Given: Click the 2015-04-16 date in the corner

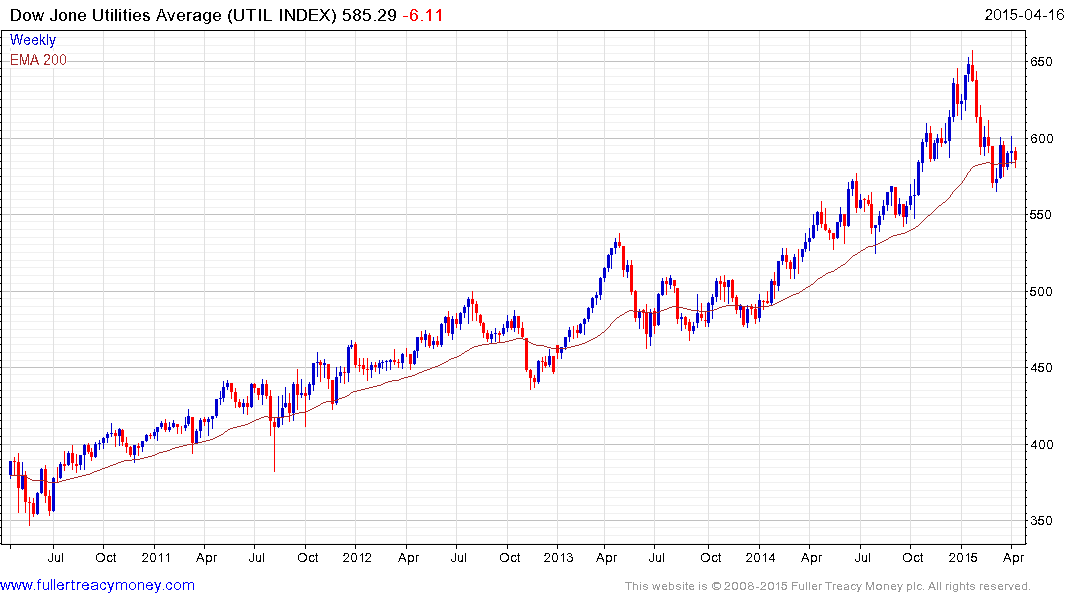Looking at the screenshot, I should point(1025,16).
